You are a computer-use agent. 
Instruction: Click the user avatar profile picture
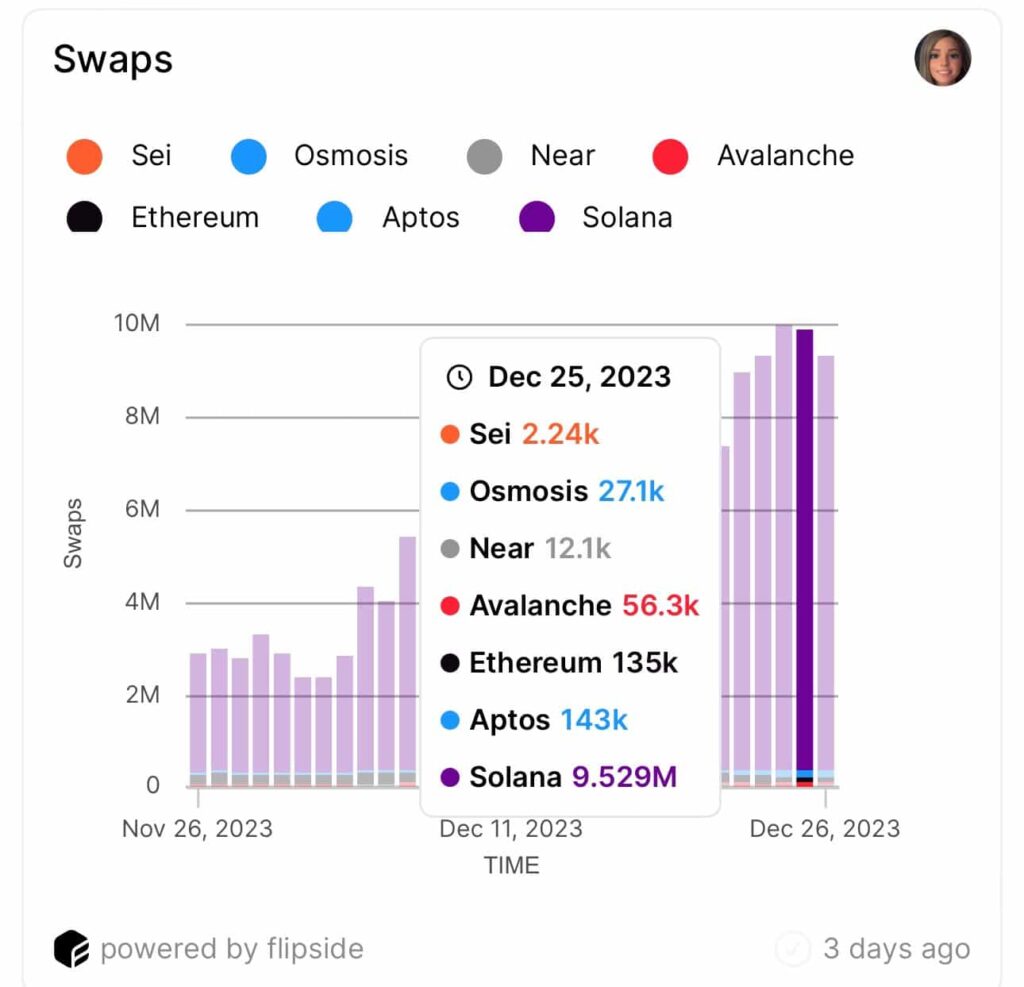942,58
